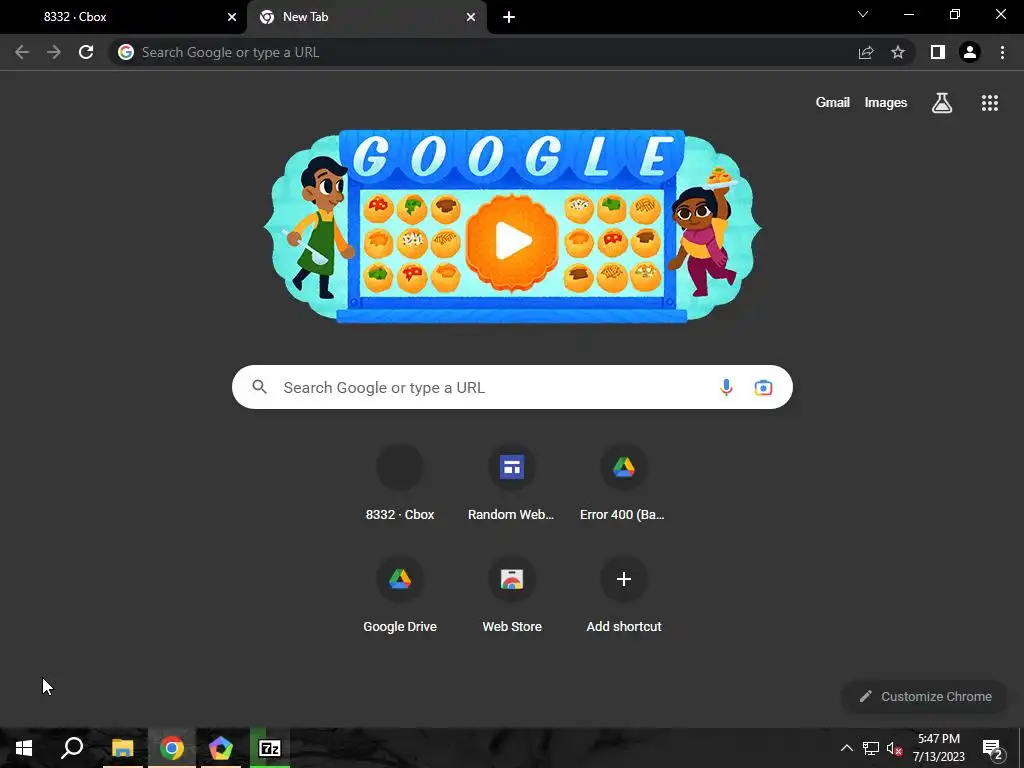Viewport: 1024px width, 768px height.
Task: Close the 8332 · Cbox tab
Action: [x=232, y=17]
